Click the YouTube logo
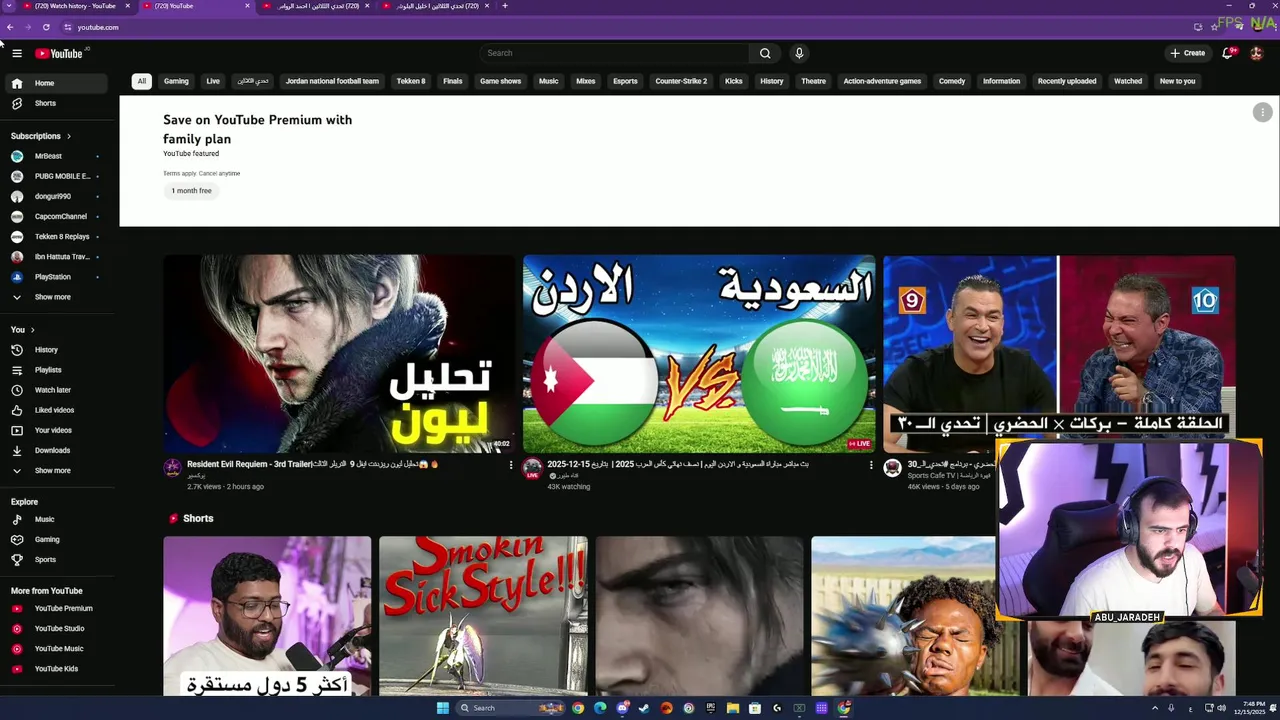 [59, 53]
